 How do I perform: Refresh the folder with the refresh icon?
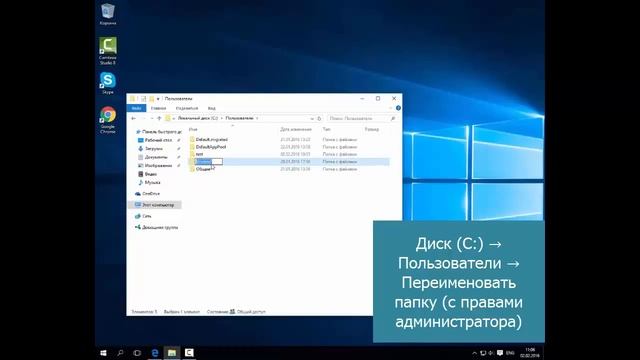pos(319,118)
